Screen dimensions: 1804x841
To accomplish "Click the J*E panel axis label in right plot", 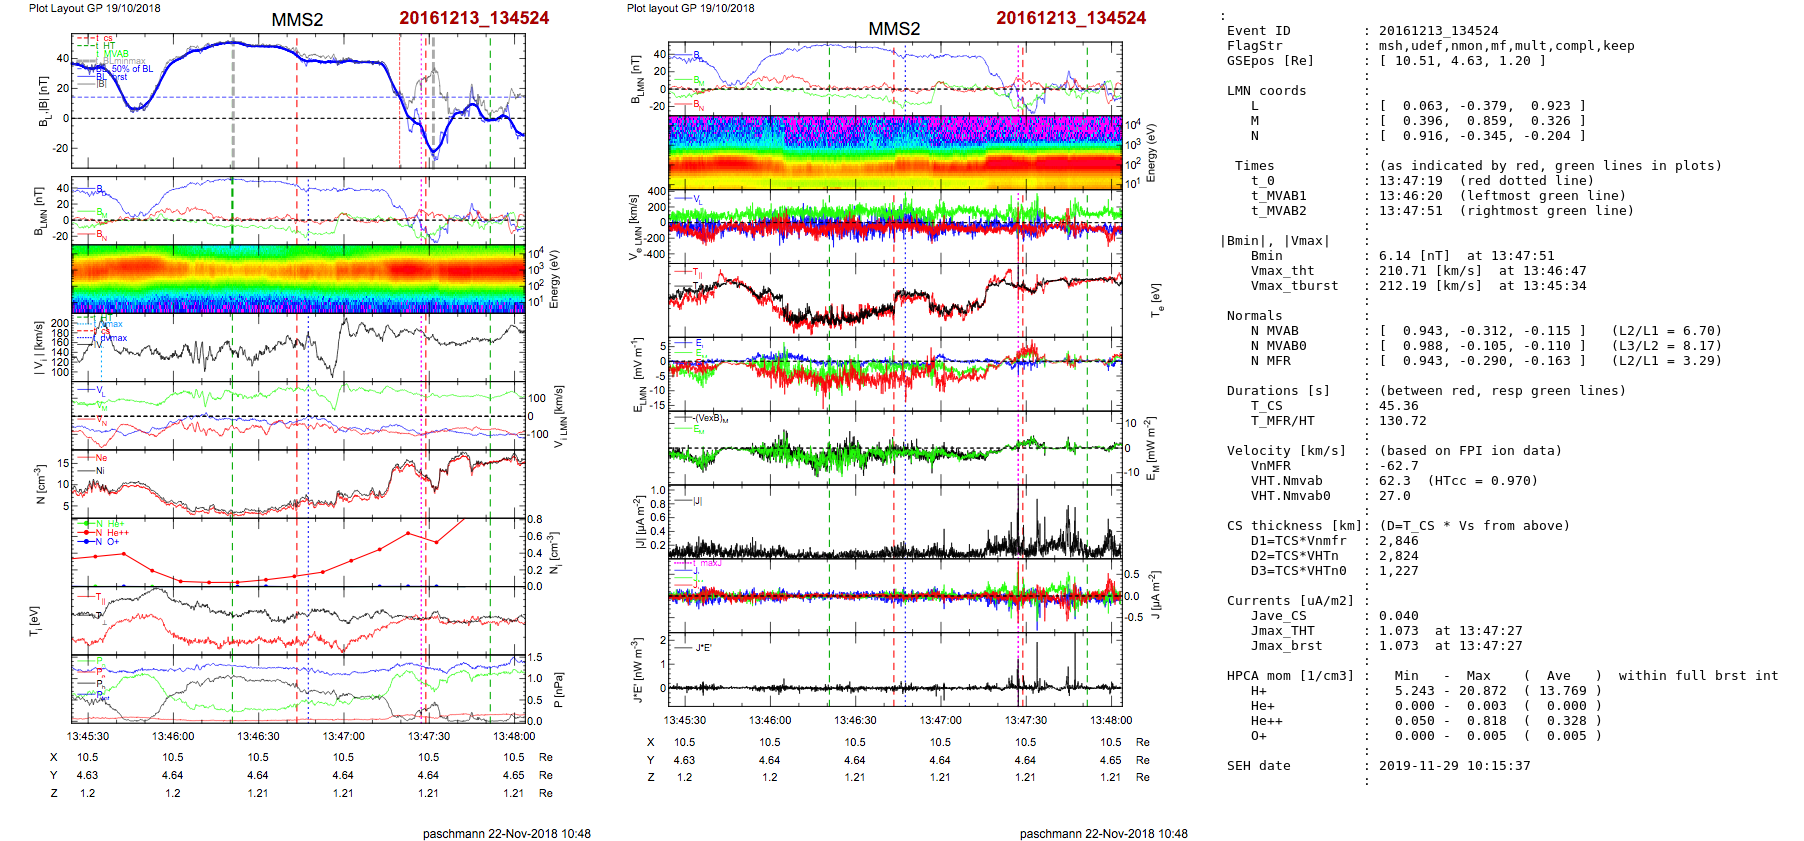I will point(636,670).
